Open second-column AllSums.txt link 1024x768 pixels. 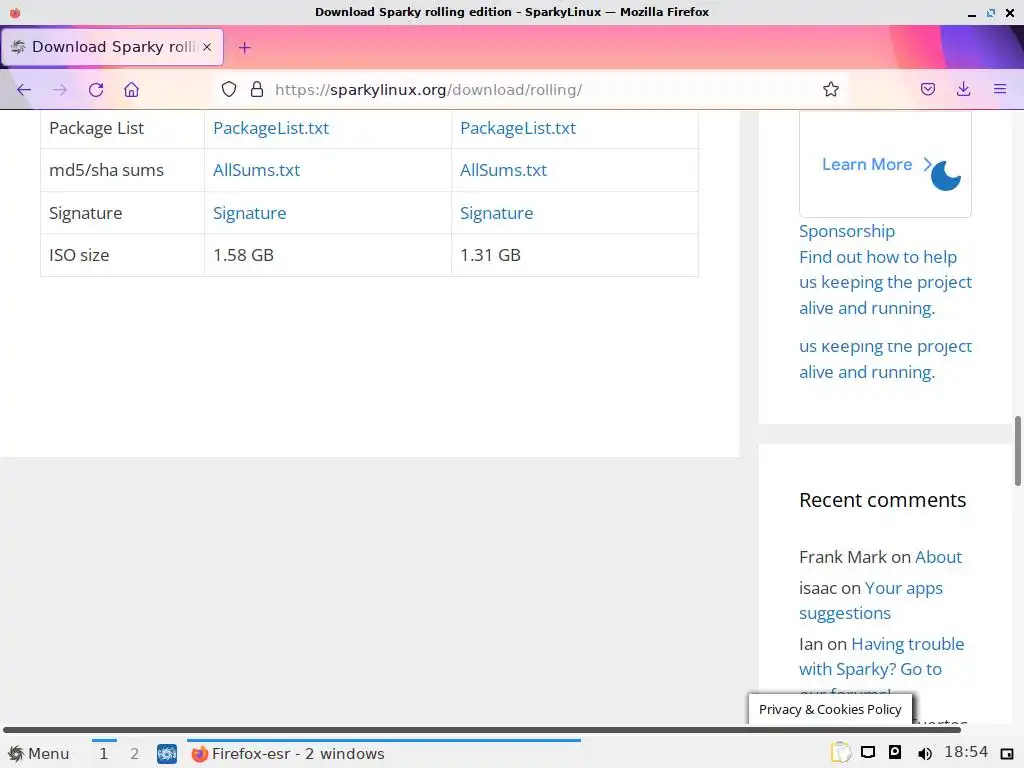tap(503, 170)
